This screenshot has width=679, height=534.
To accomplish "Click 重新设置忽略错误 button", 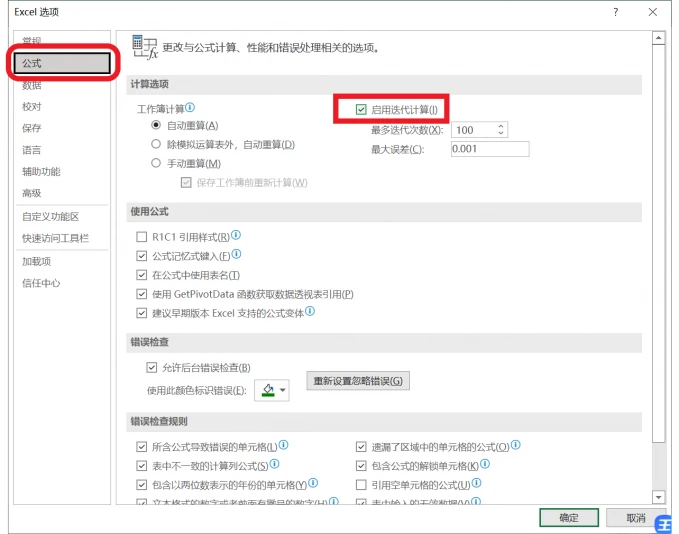I will click(x=358, y=381).
